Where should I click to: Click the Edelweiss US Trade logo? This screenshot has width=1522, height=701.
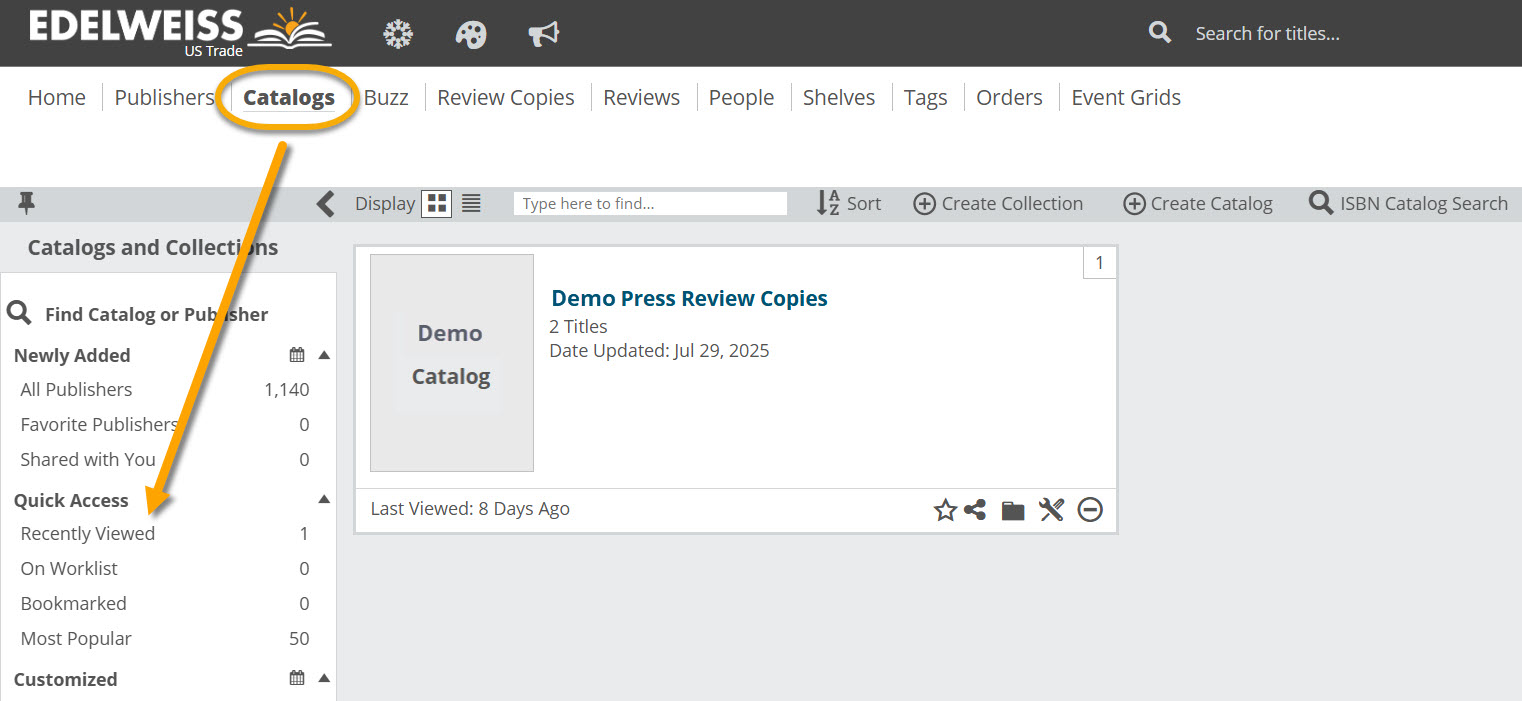180,32
